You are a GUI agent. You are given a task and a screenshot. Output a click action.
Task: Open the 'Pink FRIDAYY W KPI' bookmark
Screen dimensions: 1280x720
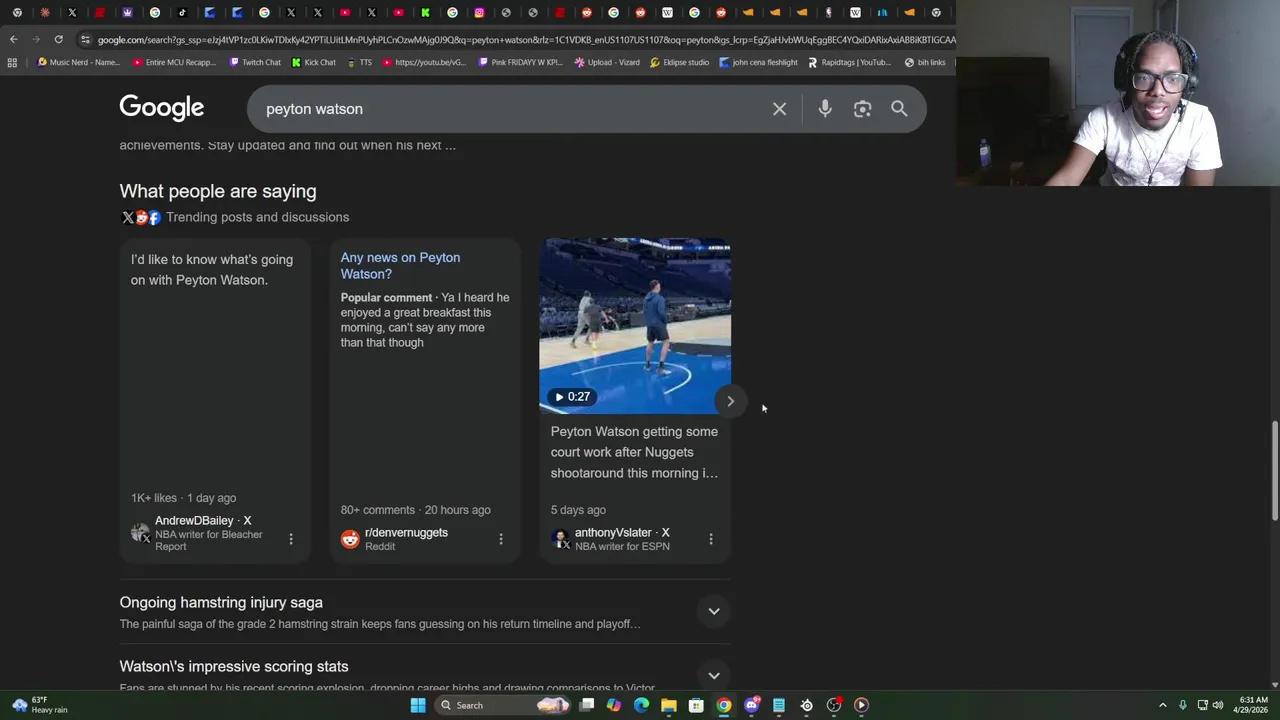(520, 62)
